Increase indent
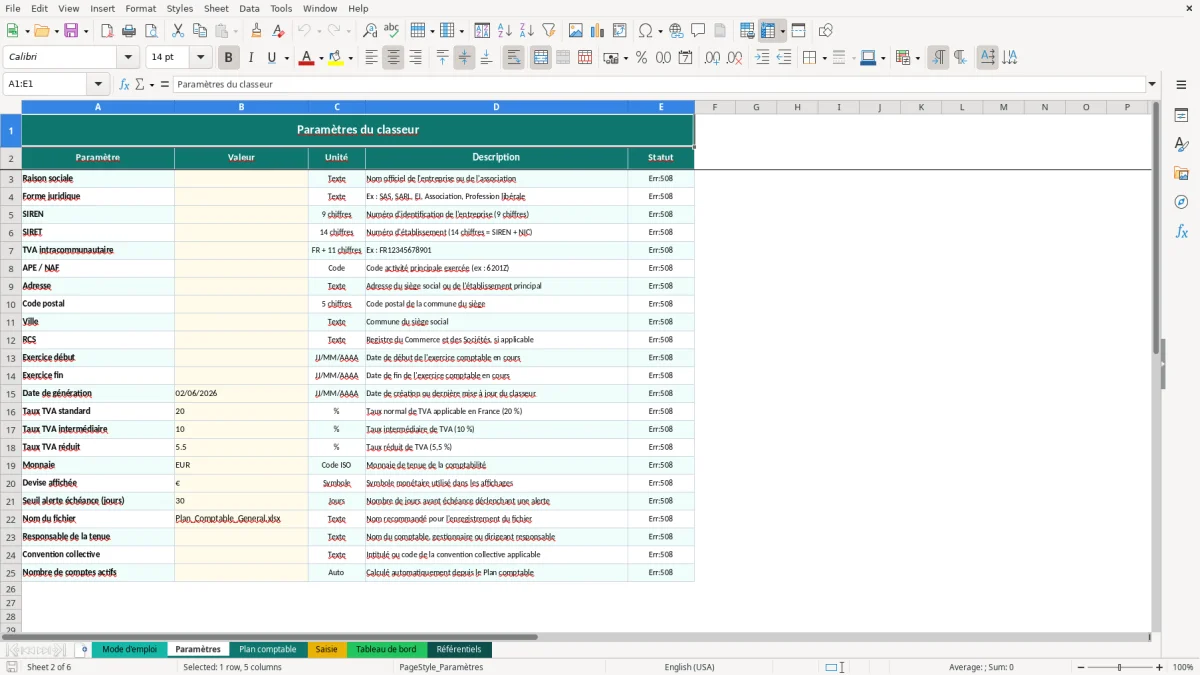The height and width of the screenshot is (675, 1200). [762, 58]
